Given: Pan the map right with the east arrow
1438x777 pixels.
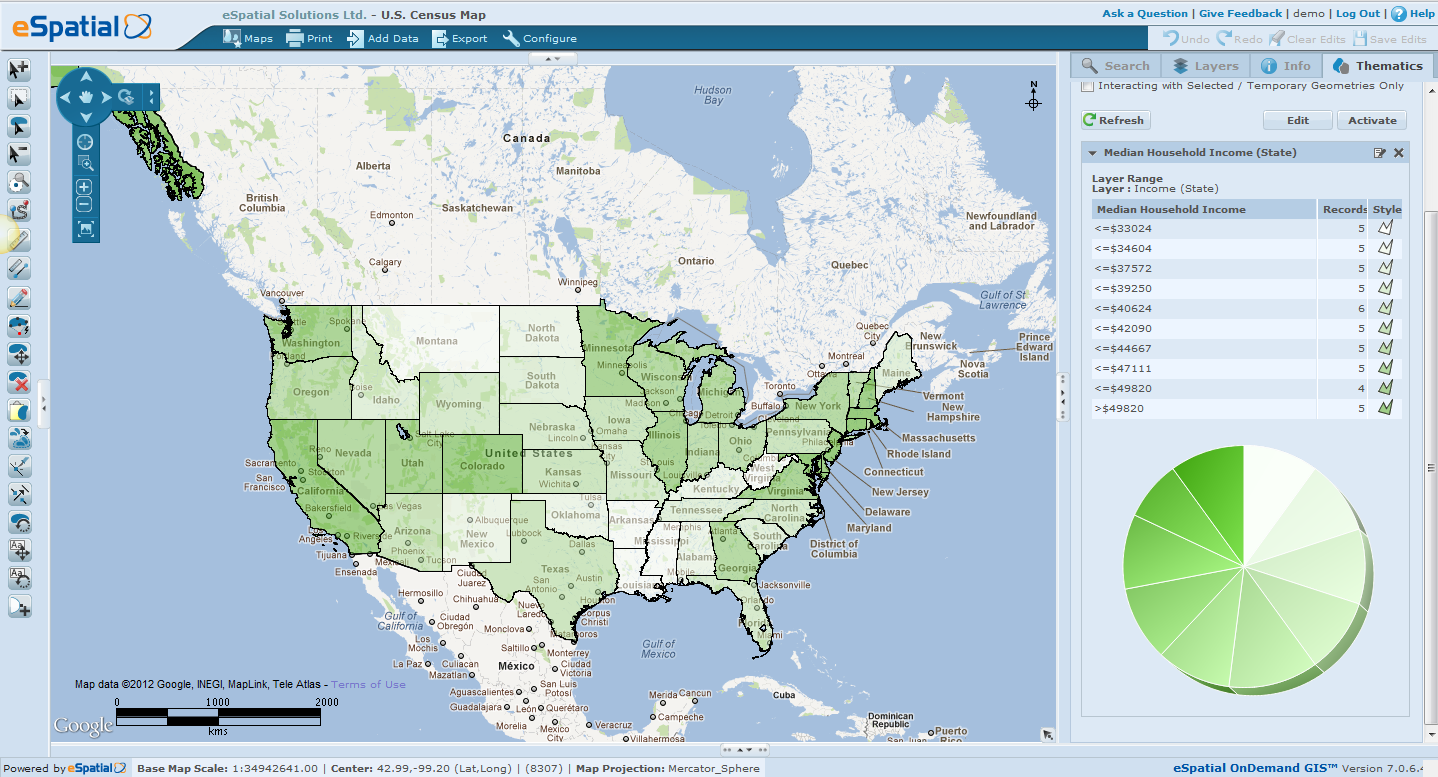Looking at the screenshot, I should 106,97.
